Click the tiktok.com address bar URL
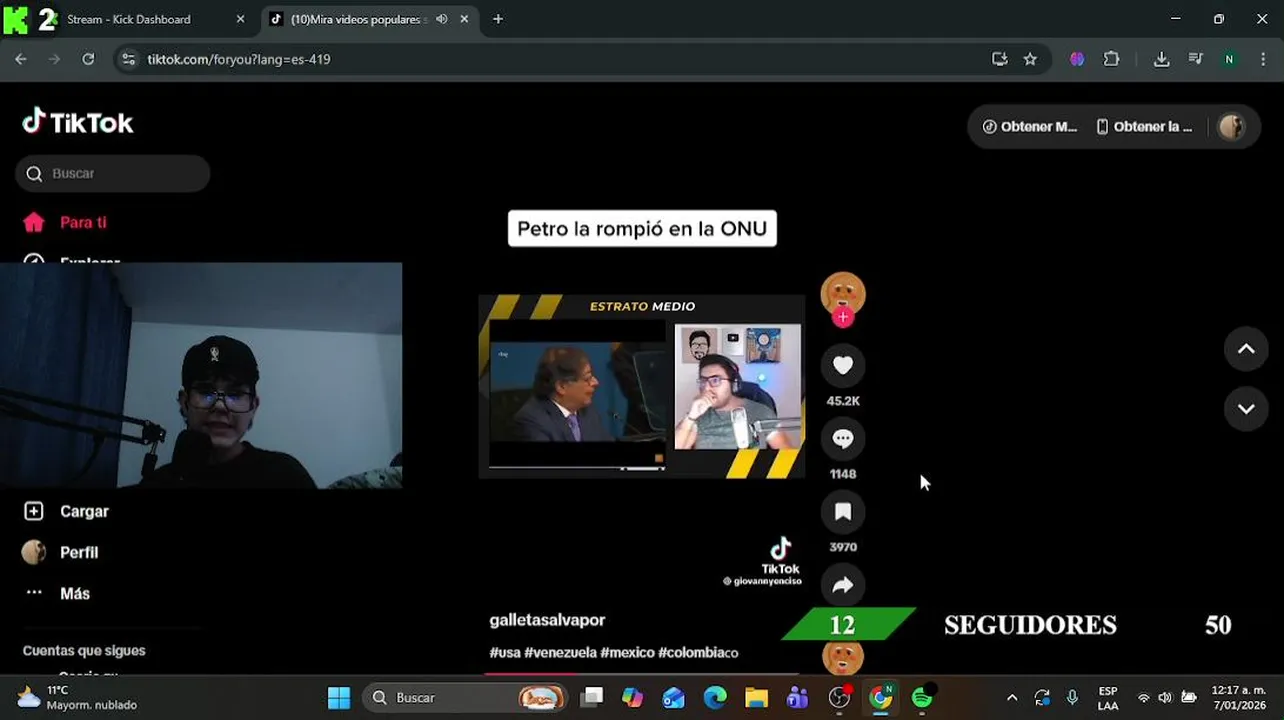The height and width of the screenshot is (720, 1284). click(x=239, y=59)
